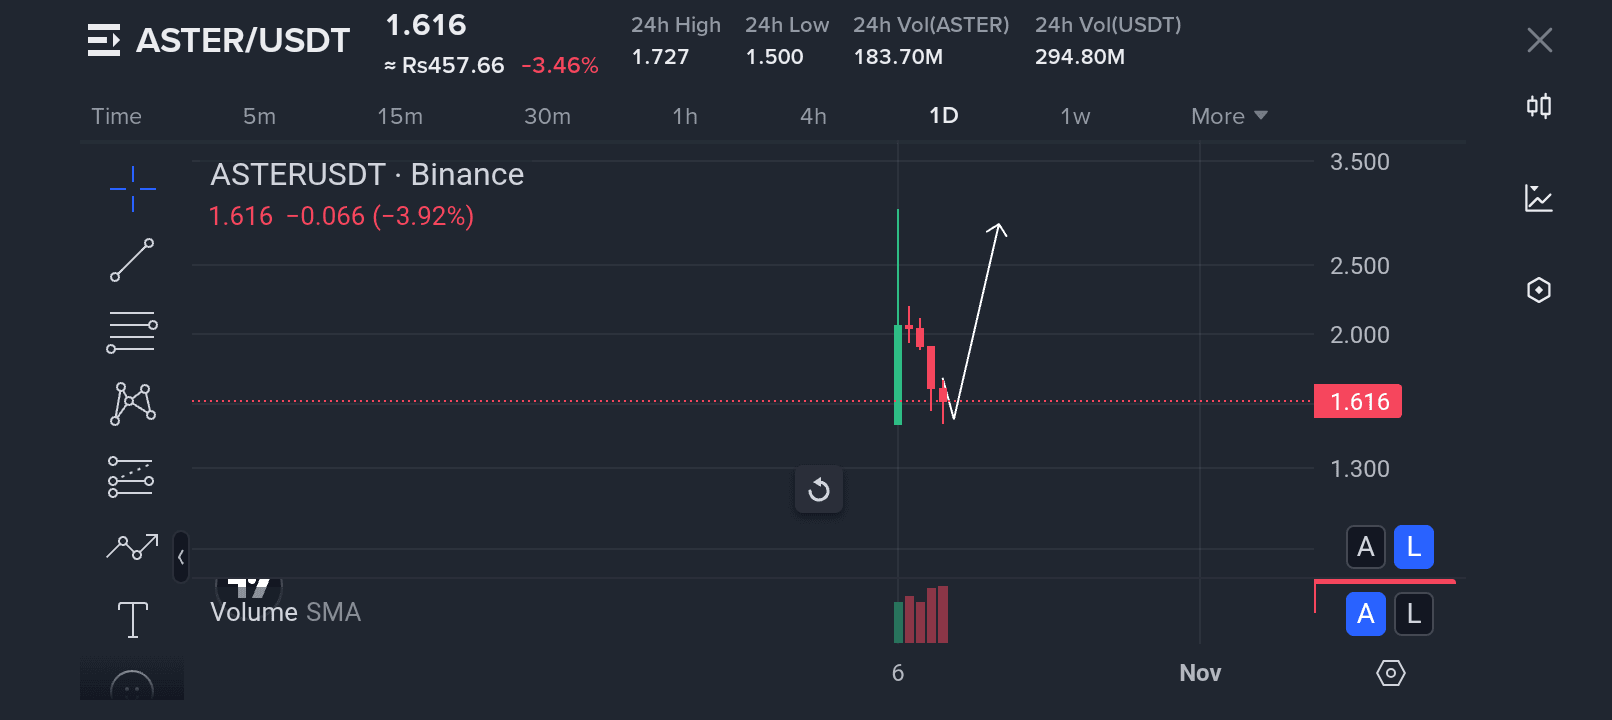Switch to the 15m timeframe tab
Image resolution: width=1612 pixels, height=720 pixels.
tap(400, 116)
